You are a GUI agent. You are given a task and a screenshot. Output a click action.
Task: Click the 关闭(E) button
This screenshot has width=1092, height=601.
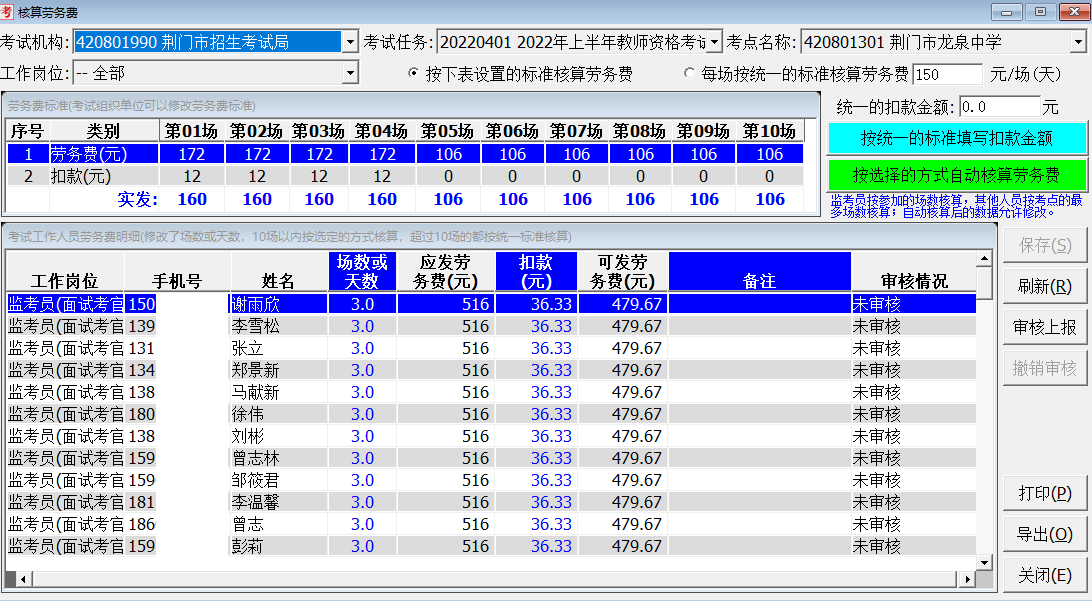pos(1045,576)
